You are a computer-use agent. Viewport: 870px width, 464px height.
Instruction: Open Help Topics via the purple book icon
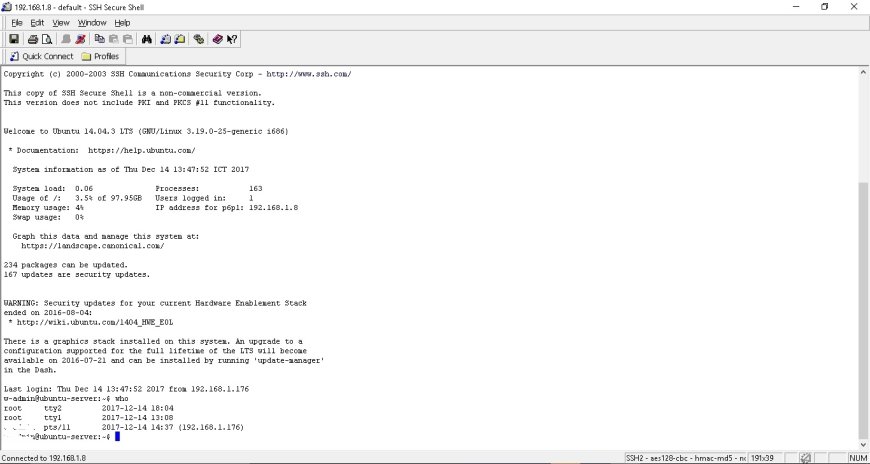click(x=218, y=39)
